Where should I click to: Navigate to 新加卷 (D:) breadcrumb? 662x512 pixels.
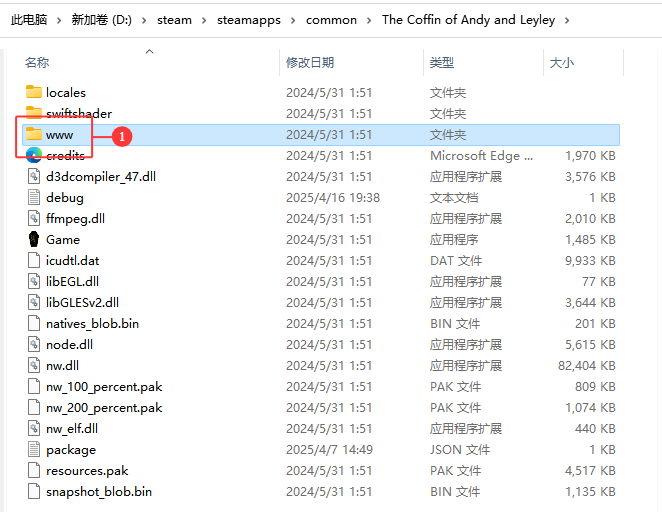pos(101,20)
